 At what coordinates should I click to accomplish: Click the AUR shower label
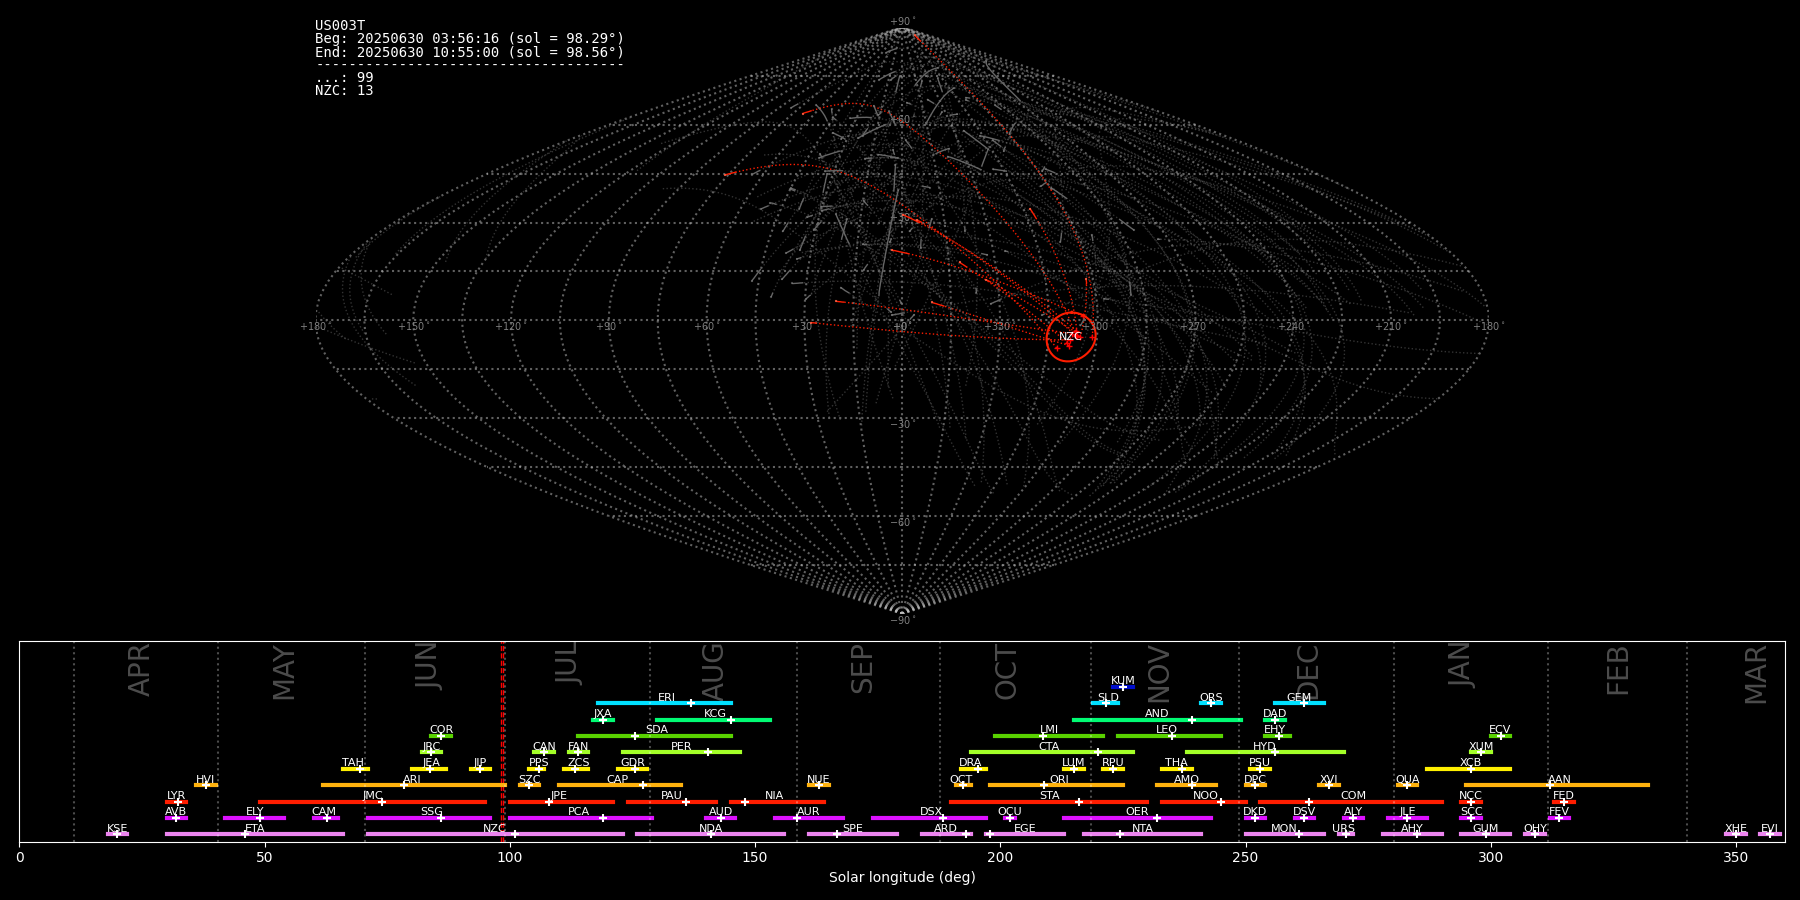[808, 812]
